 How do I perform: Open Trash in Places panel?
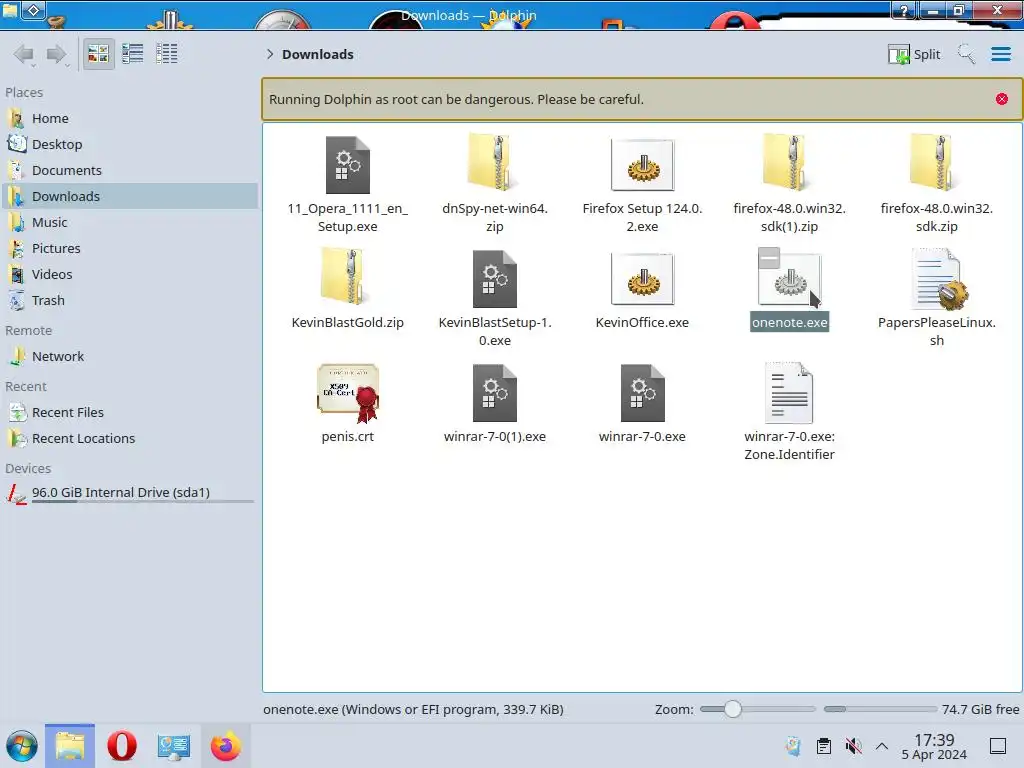pos(130,301)
